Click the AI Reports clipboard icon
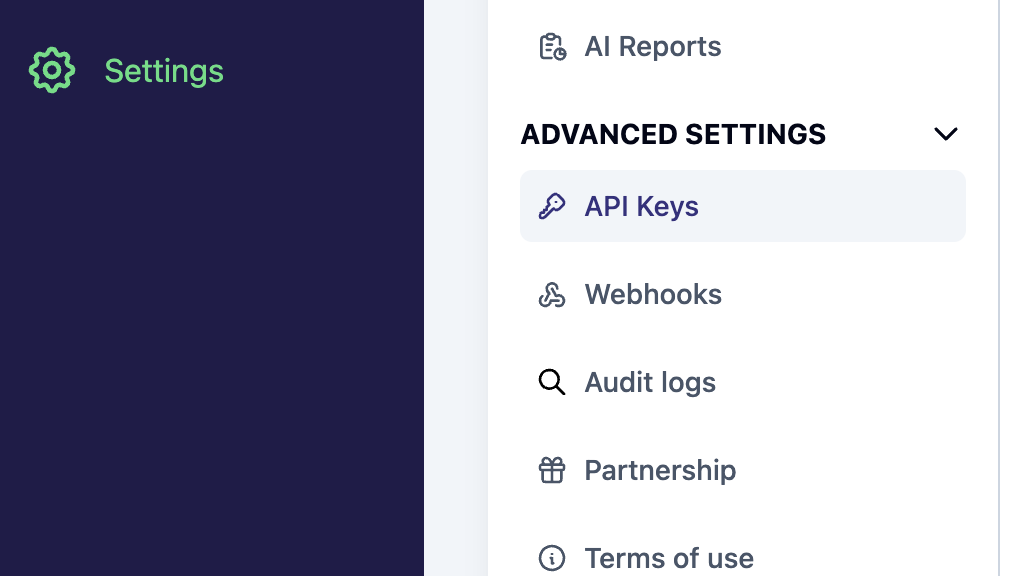Screen dimensions: 1030x576 tap(552, 47)
